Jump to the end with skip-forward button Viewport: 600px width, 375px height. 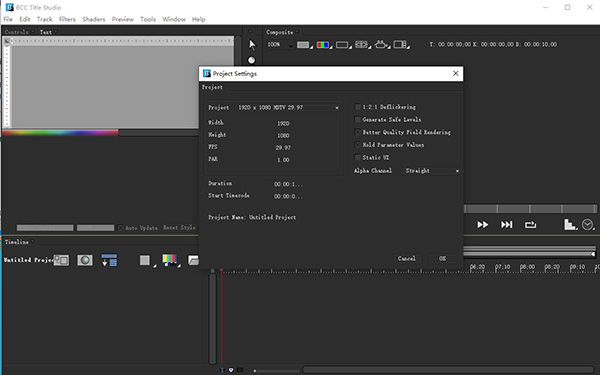click(x=507, y=225)
